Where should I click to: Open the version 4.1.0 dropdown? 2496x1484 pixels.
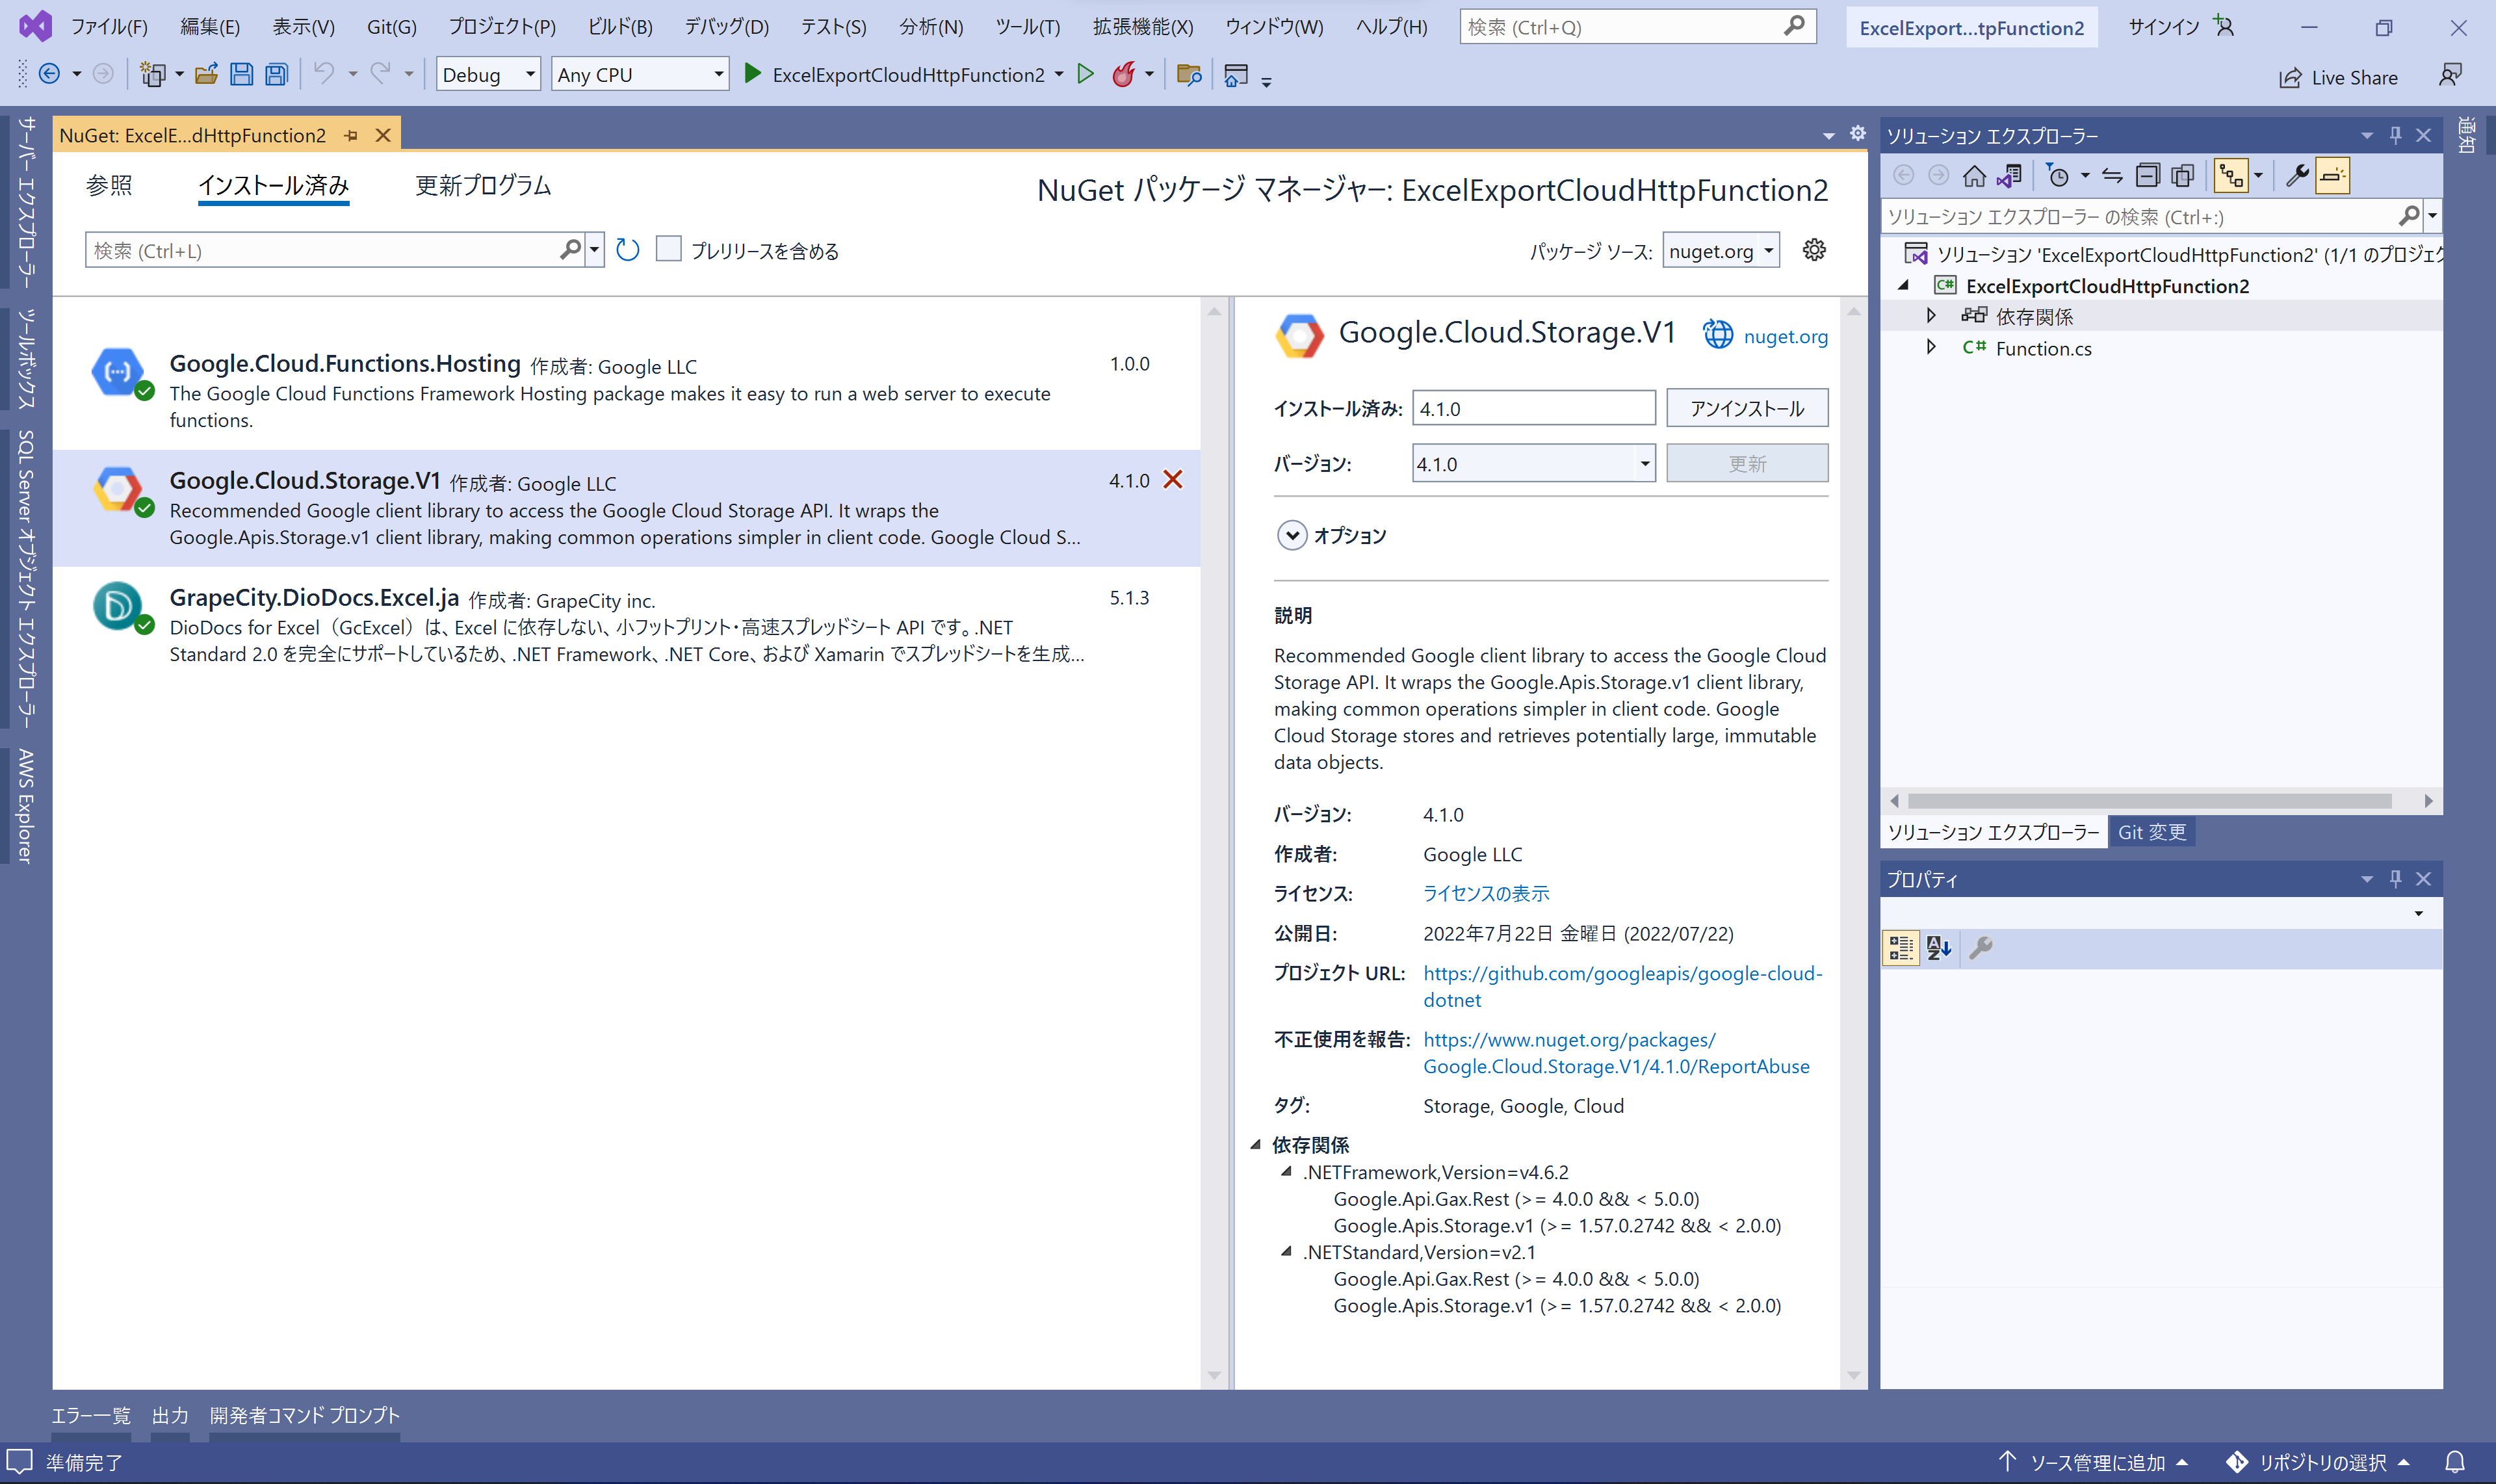(1533, 464)
